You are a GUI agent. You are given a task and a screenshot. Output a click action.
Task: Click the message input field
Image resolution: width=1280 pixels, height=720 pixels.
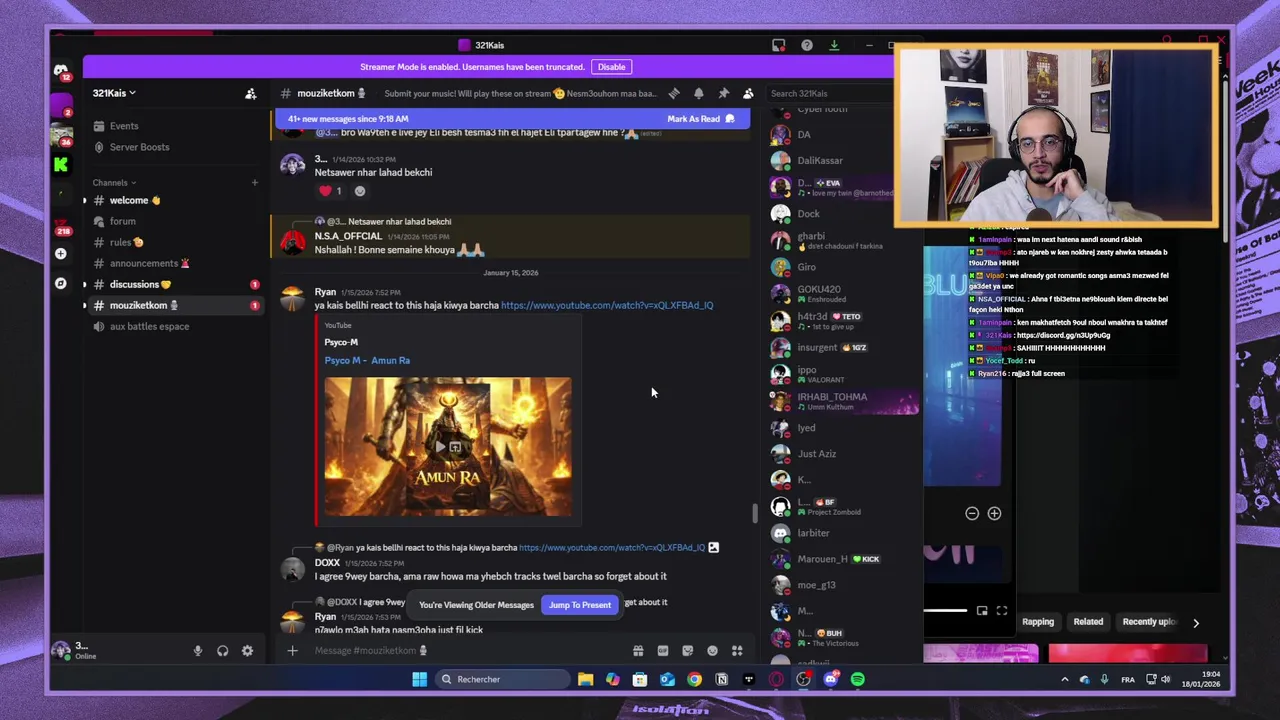point(470,651)
